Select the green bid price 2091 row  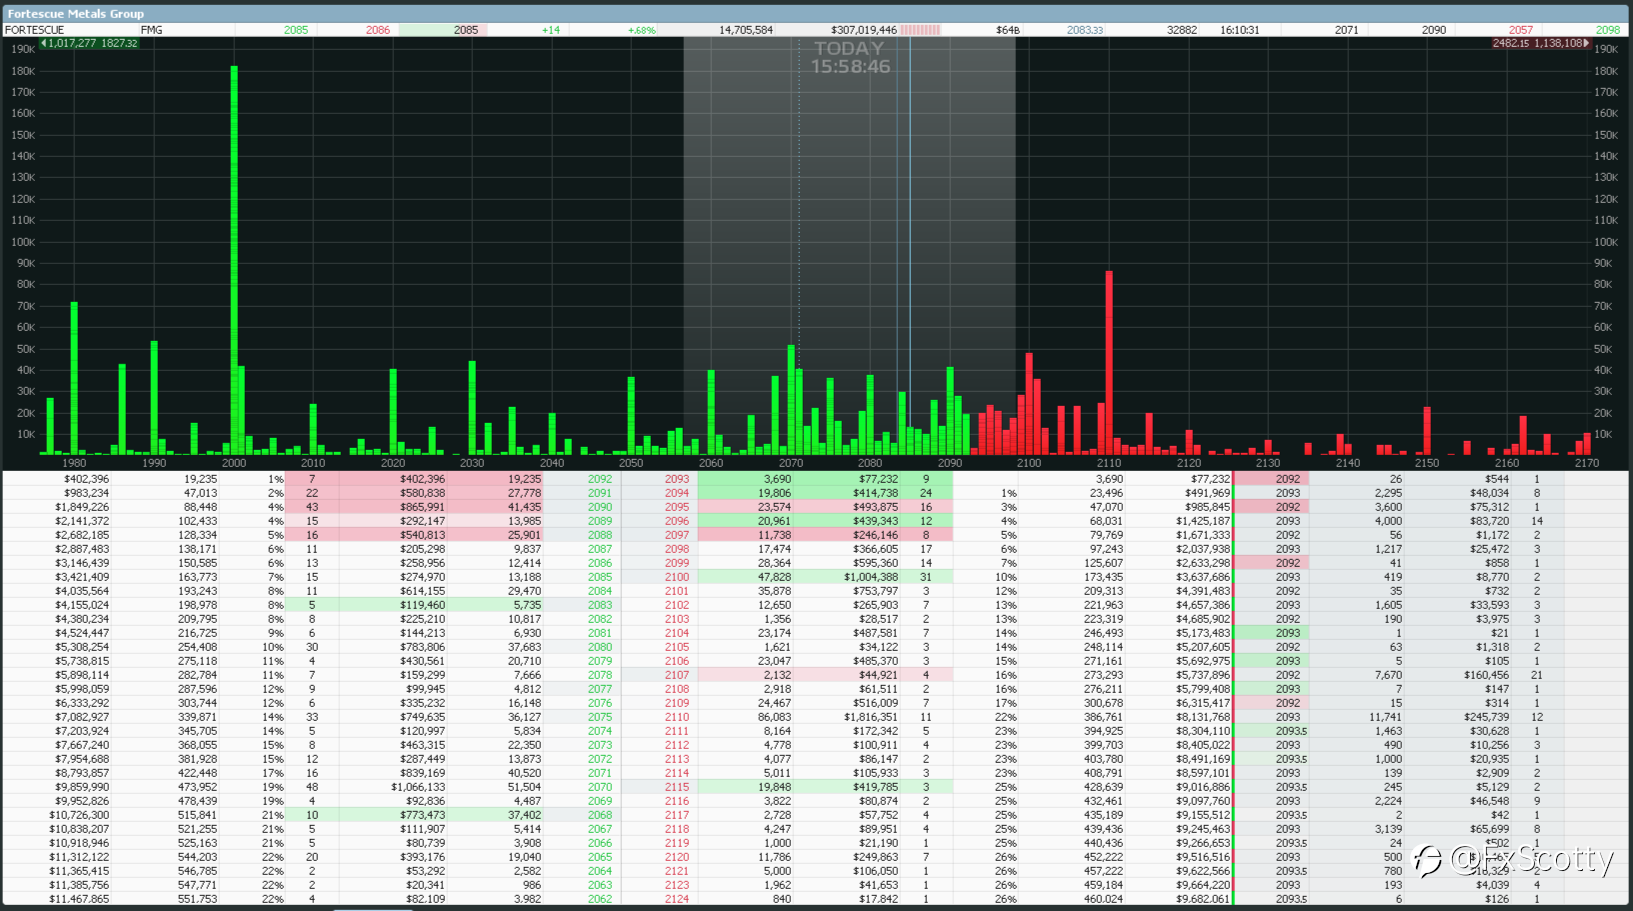coord(311,493)
